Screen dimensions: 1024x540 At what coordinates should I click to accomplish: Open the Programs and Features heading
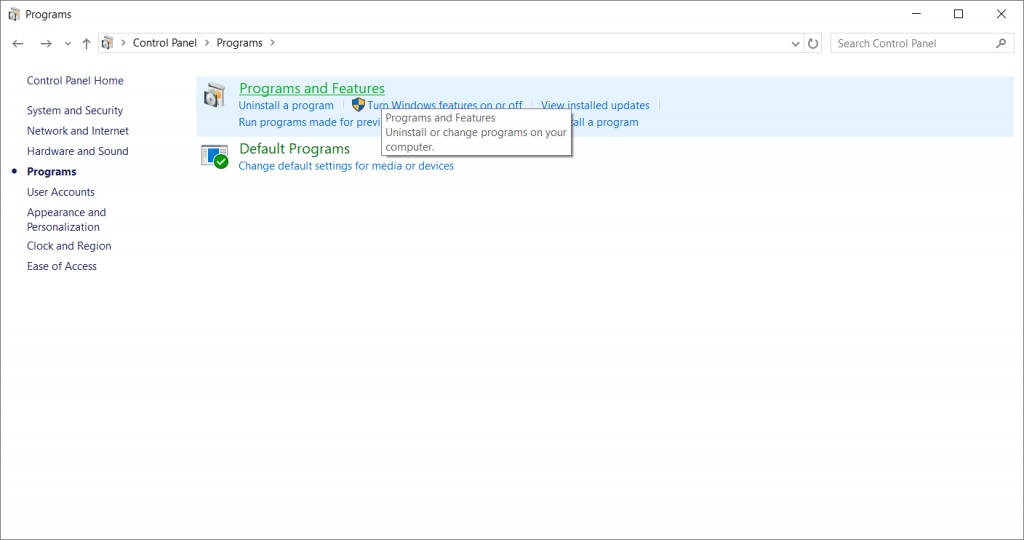312,88
